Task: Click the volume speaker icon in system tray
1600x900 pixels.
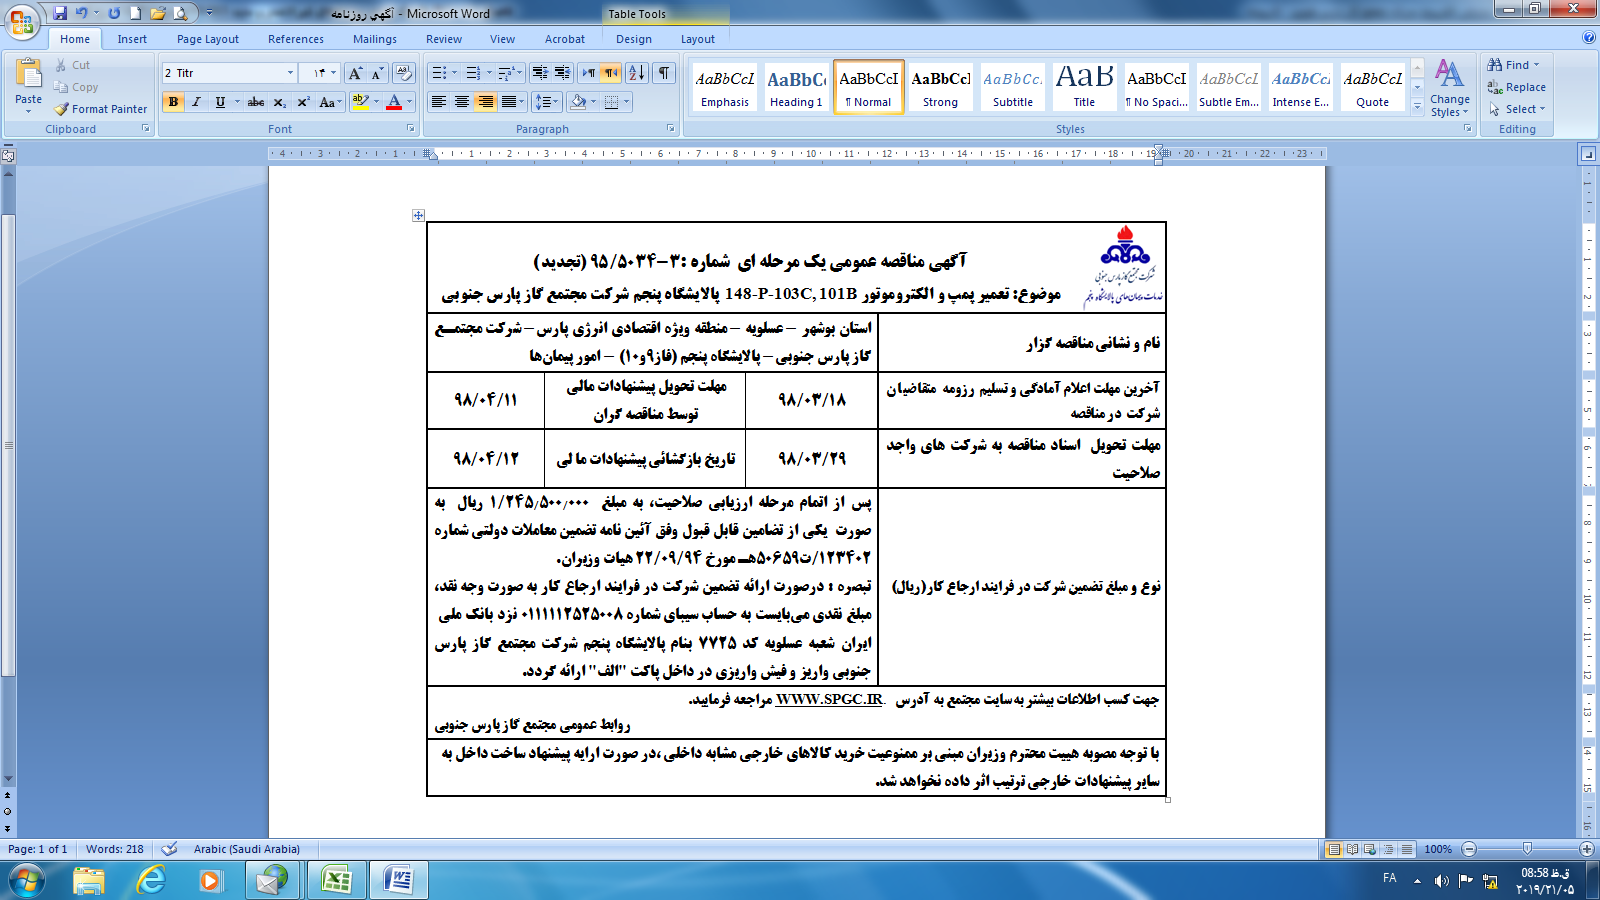Action: pyautogui.click(x=1441, y=881)
